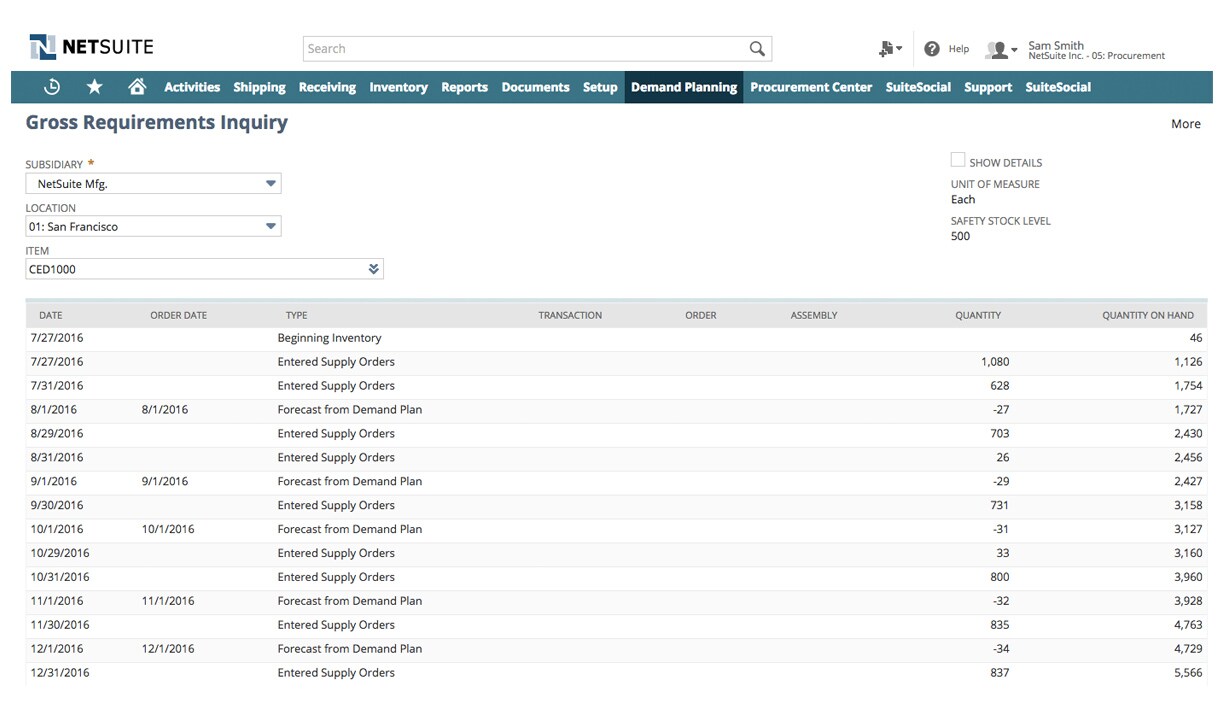This screenshot has height=715, width=1224.
Task: Click the 11/30/2016 date cell
Action: pos(60,625)
